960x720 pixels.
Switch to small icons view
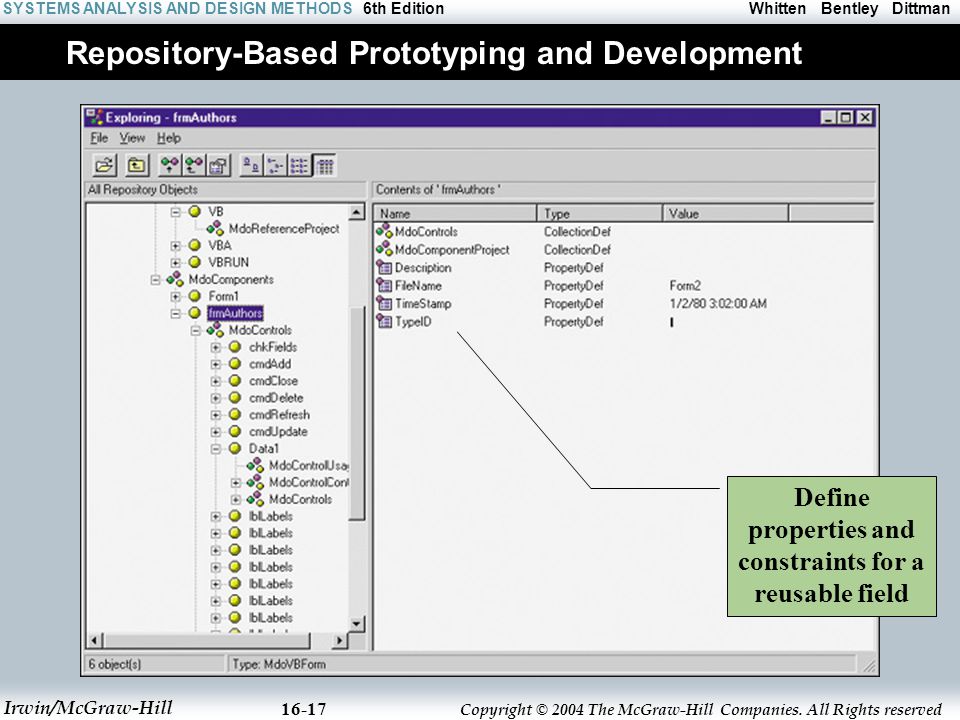coord(276,165)
